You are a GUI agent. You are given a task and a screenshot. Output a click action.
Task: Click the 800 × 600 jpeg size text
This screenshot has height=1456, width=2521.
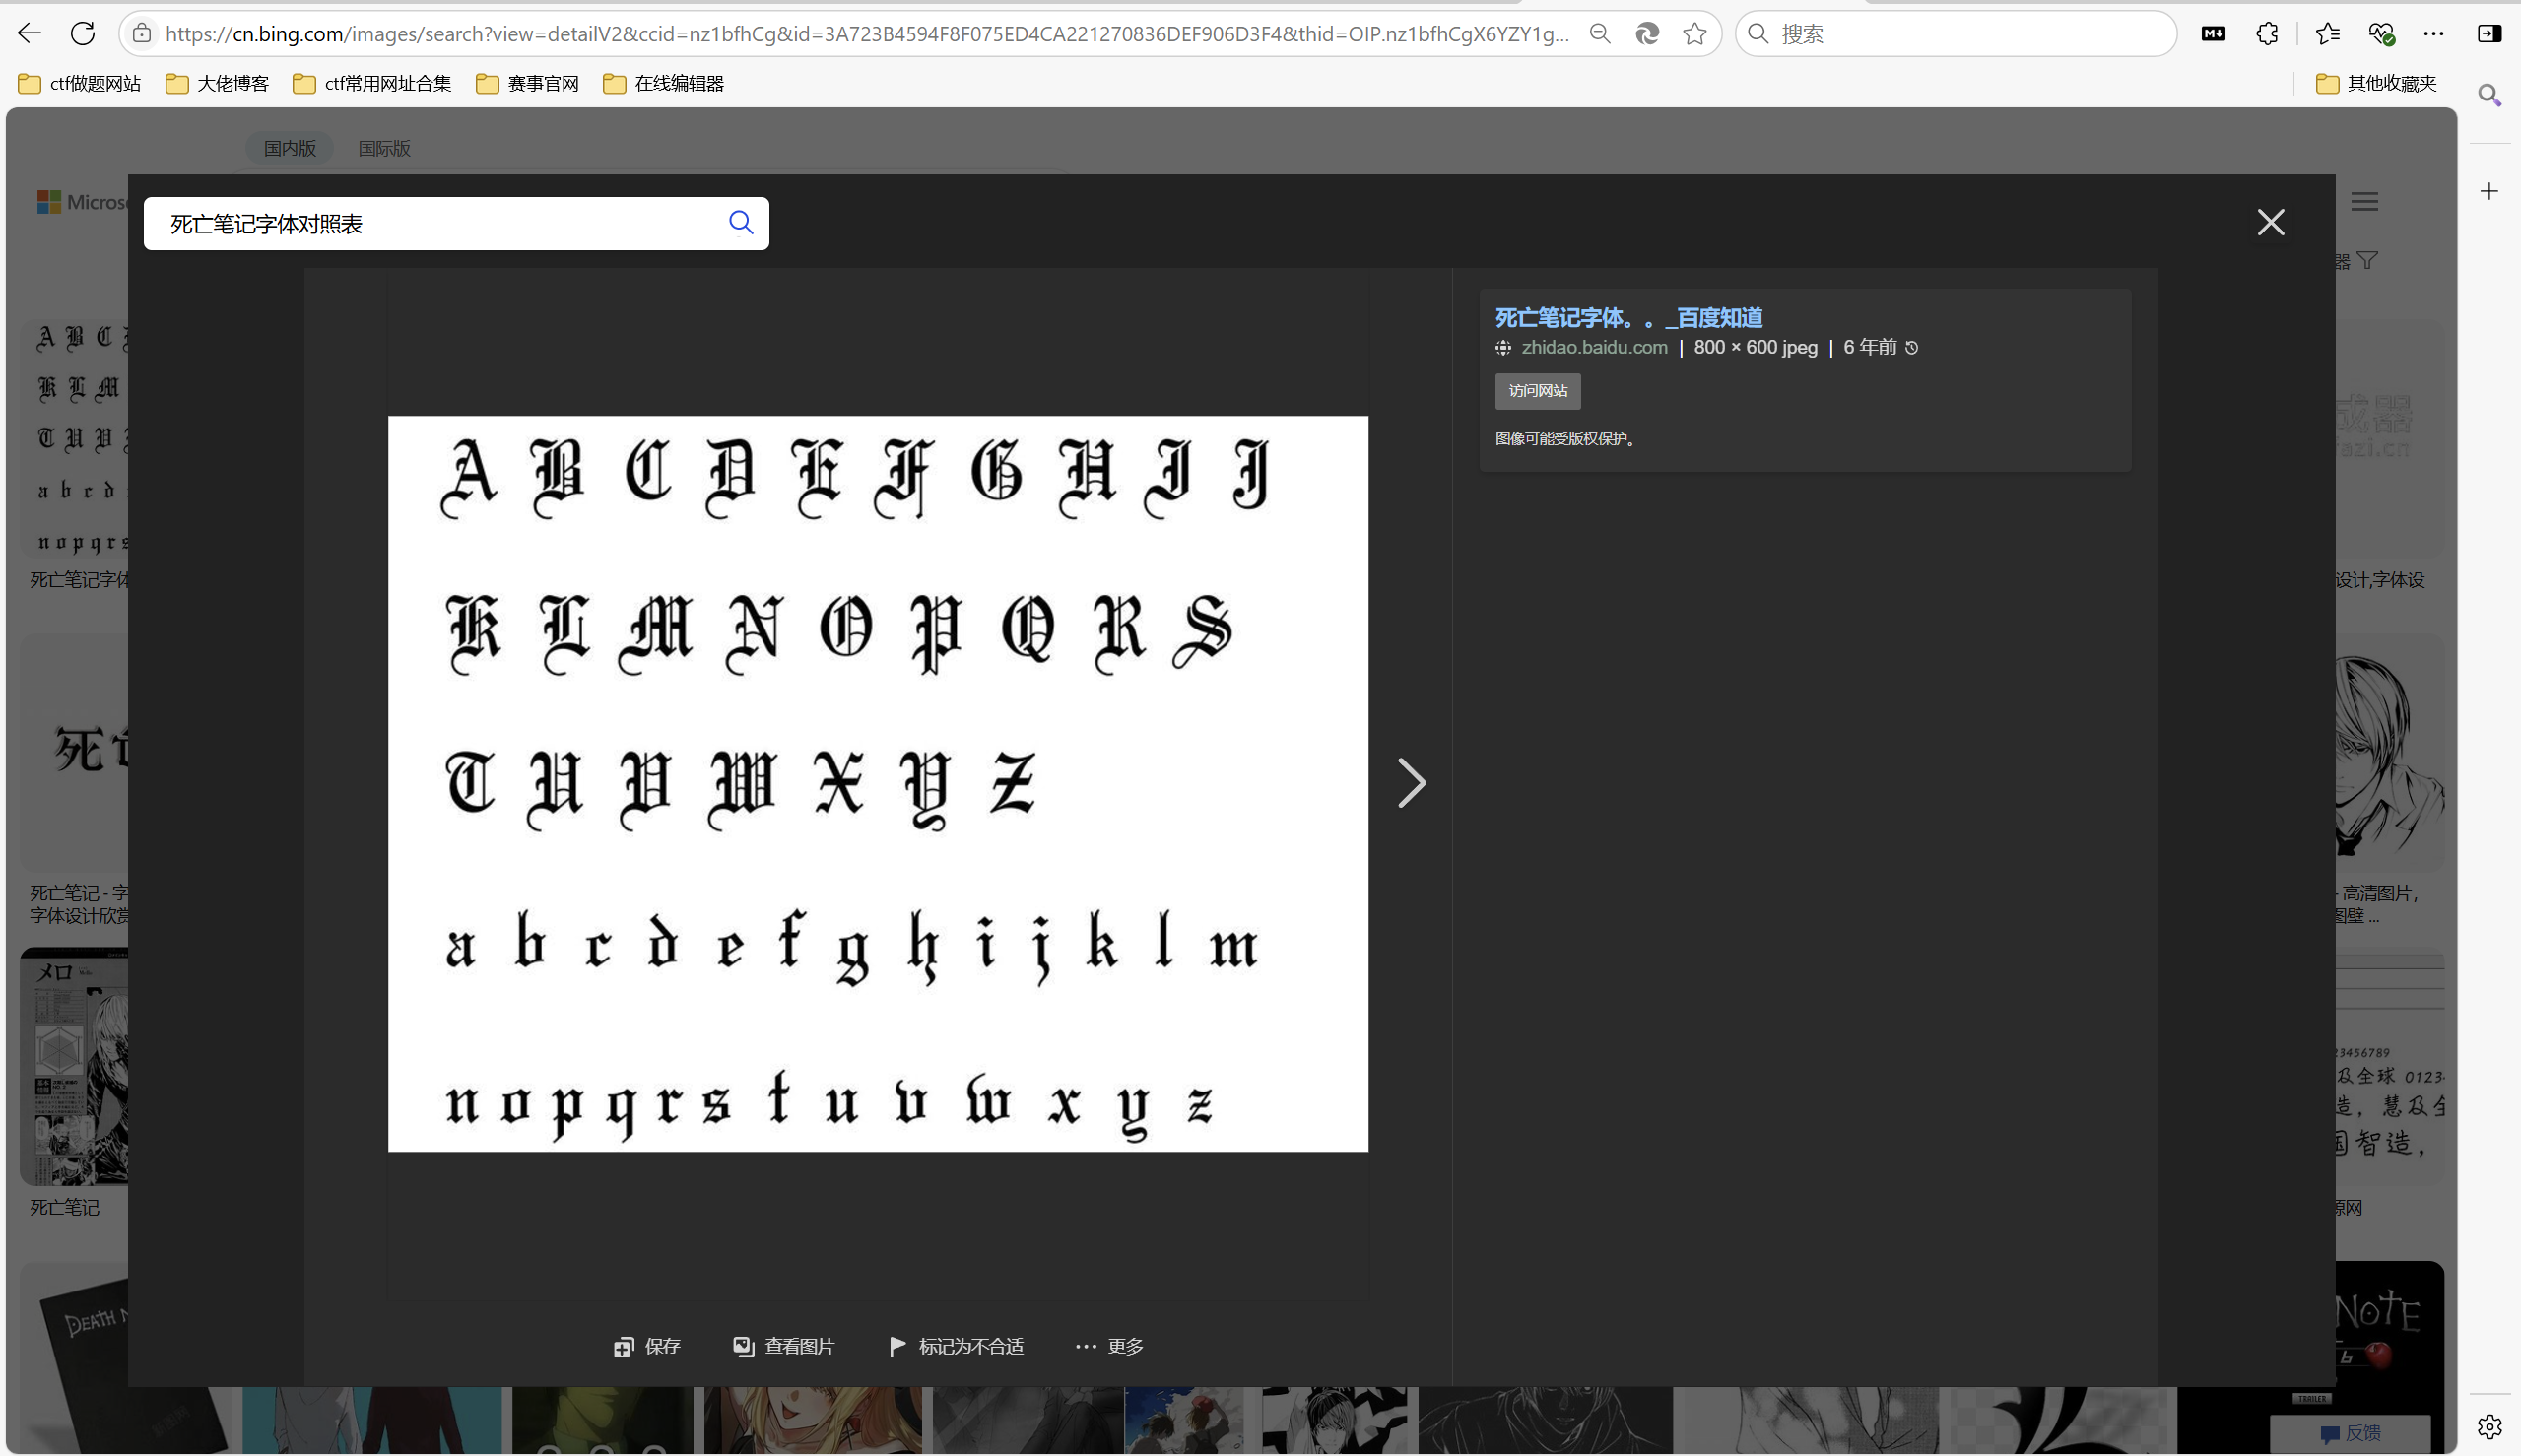(1756, 347)
